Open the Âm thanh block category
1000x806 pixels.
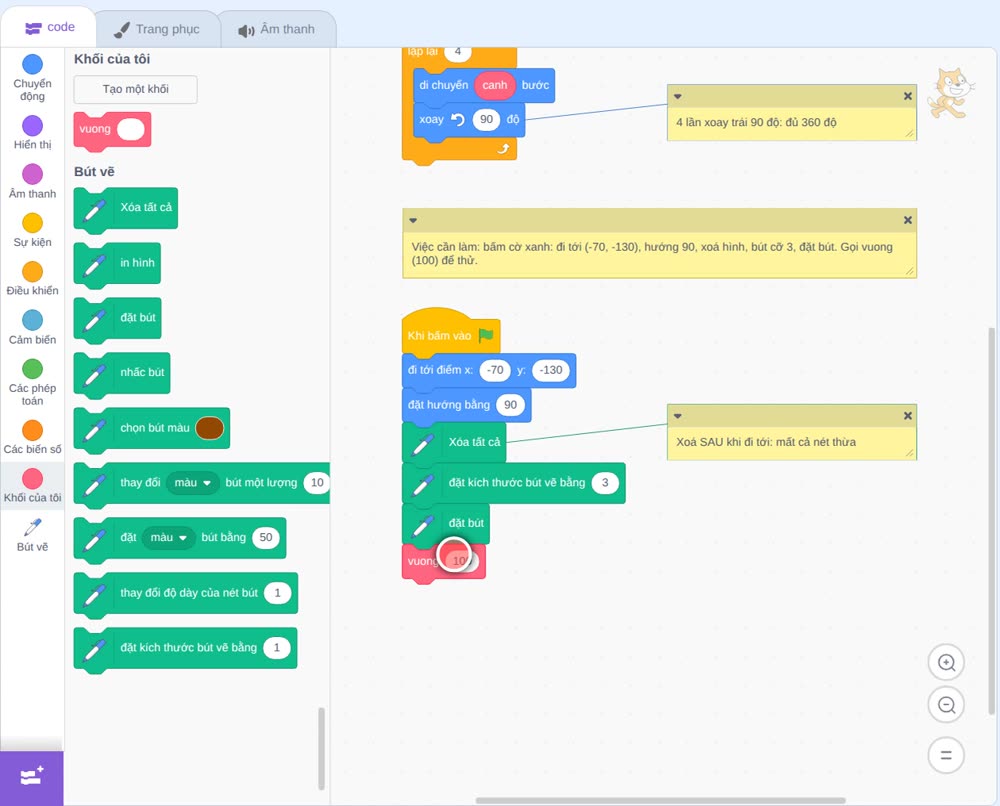(33, 182)
